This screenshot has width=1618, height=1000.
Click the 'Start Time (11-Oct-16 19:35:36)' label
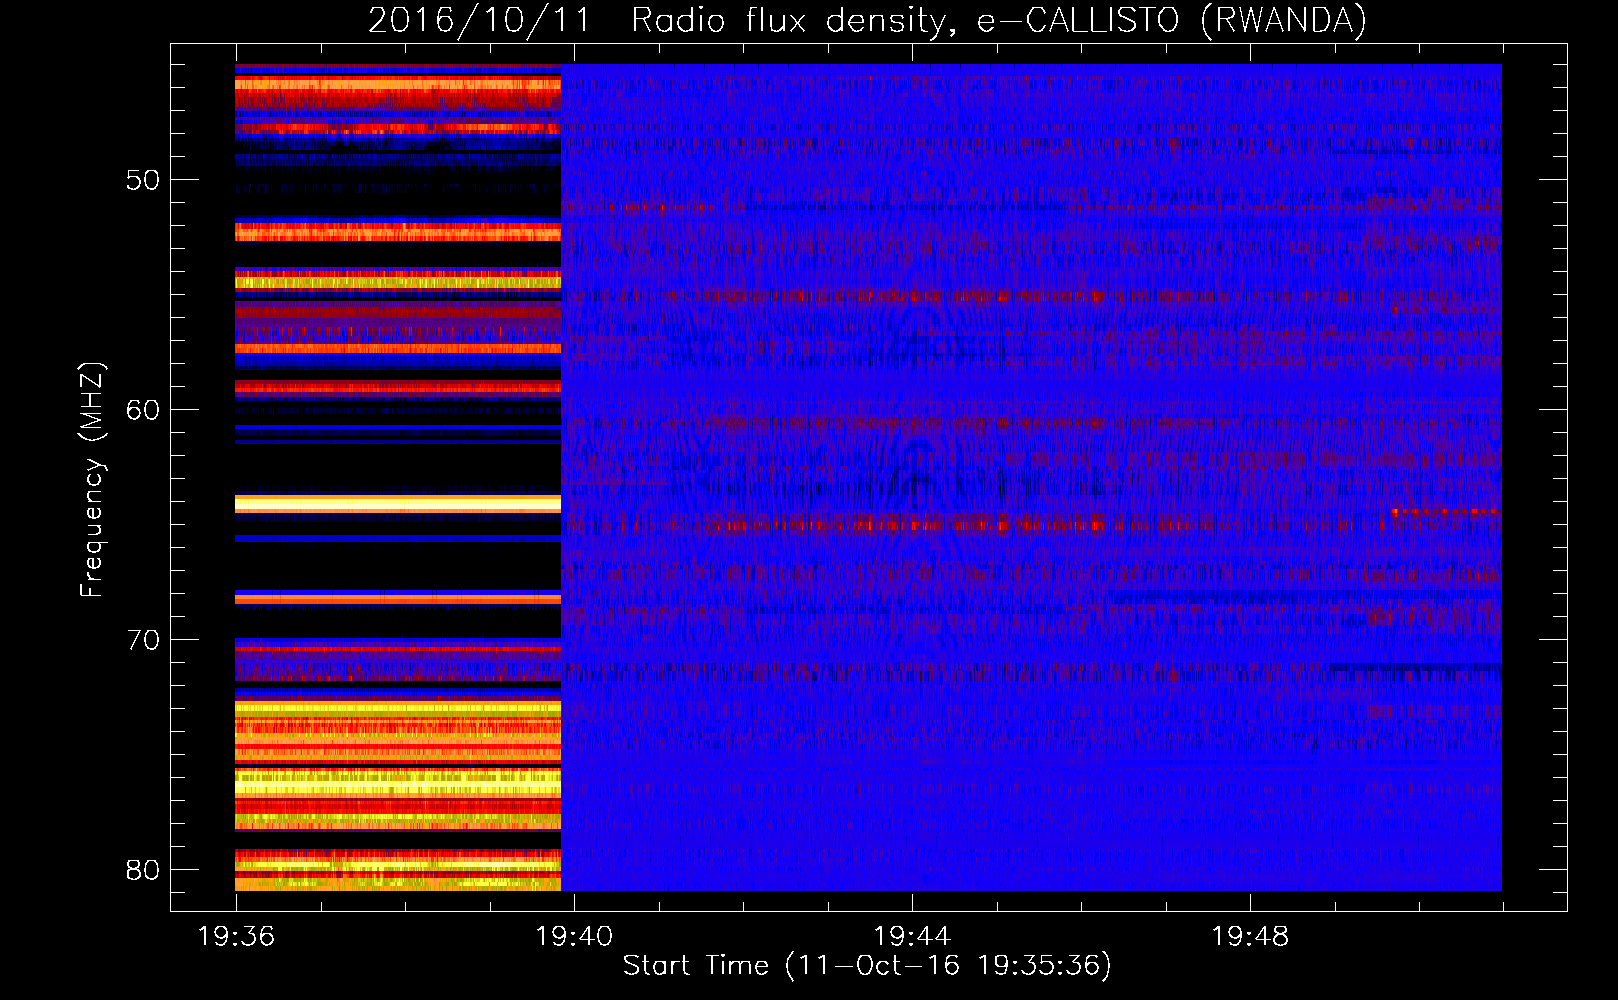867,966
